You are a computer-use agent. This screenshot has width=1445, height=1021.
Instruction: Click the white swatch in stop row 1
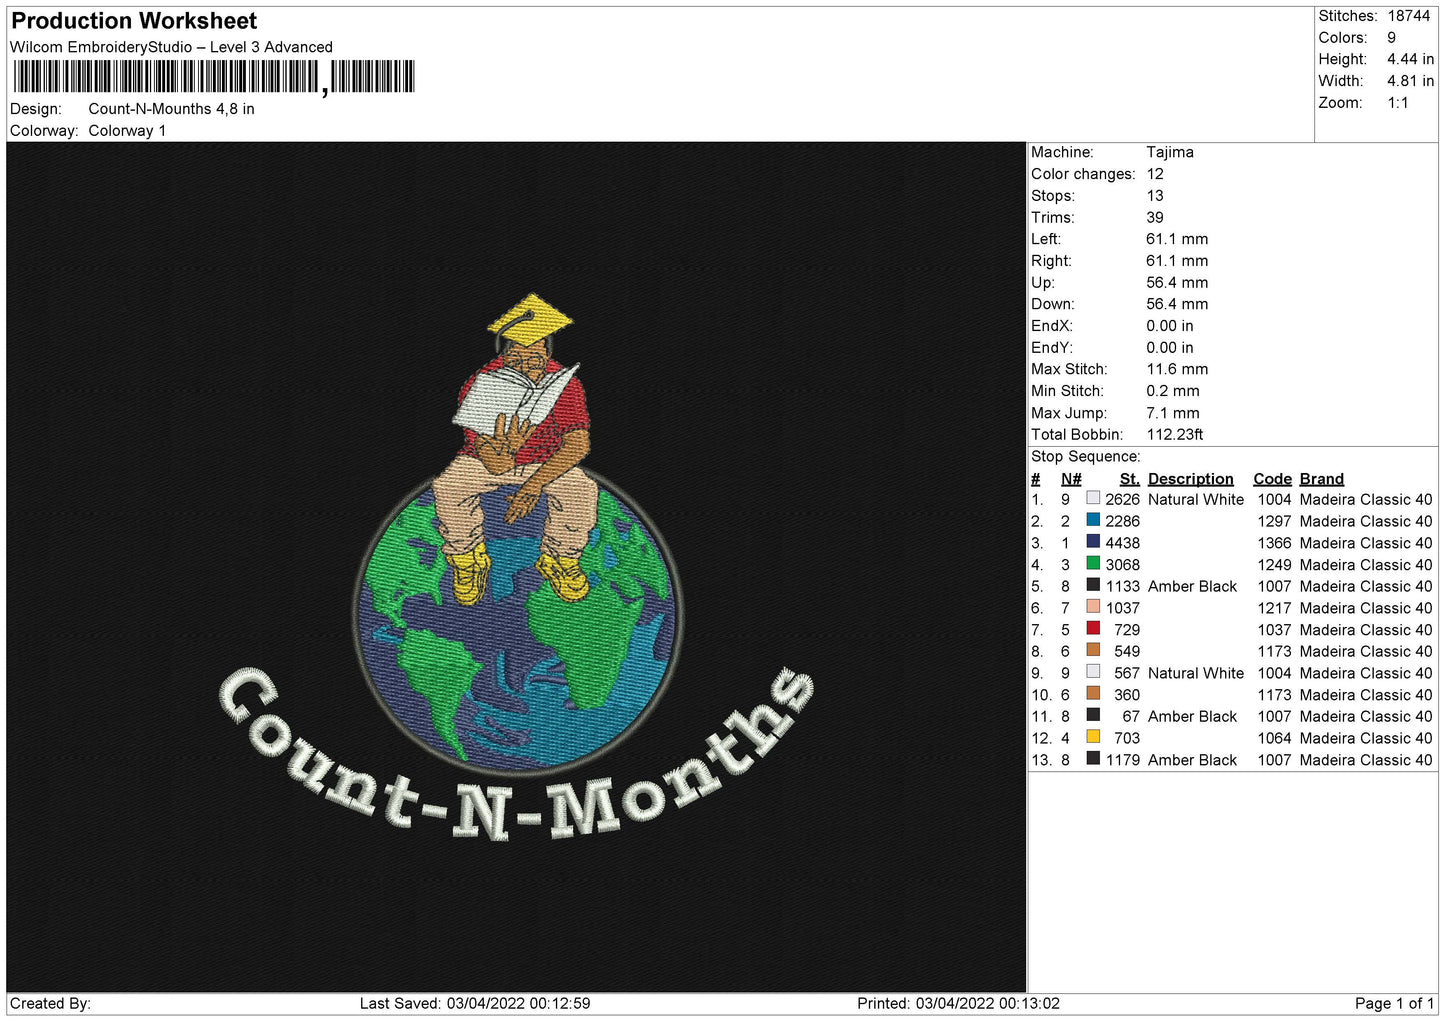click(1093, 498)
